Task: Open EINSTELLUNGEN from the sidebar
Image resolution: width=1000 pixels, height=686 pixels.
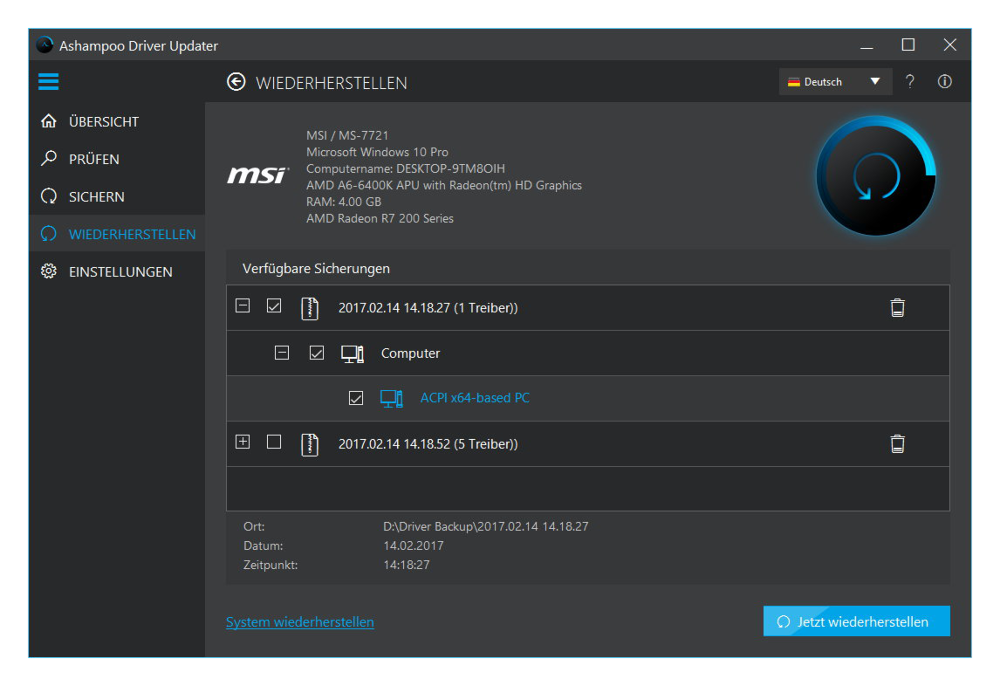Action: point(120,272)
